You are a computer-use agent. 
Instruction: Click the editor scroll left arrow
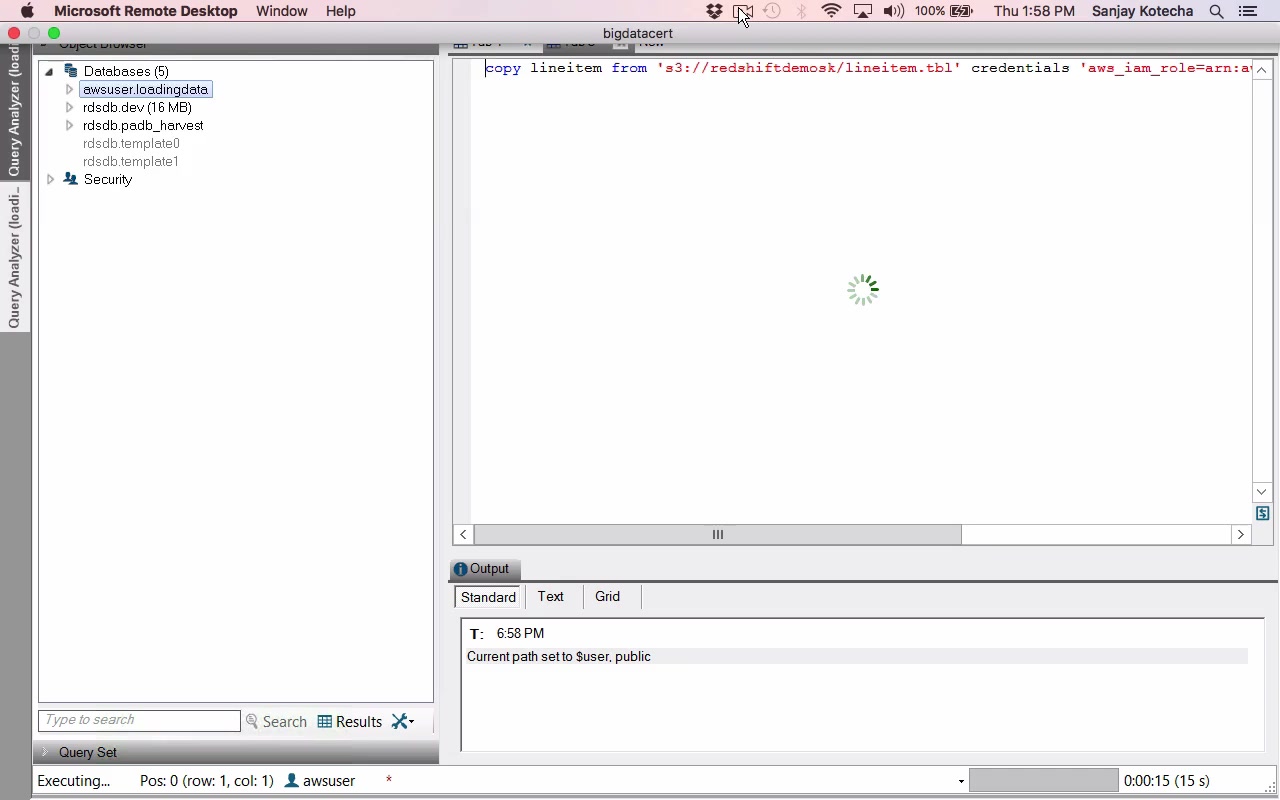[463, 535]
